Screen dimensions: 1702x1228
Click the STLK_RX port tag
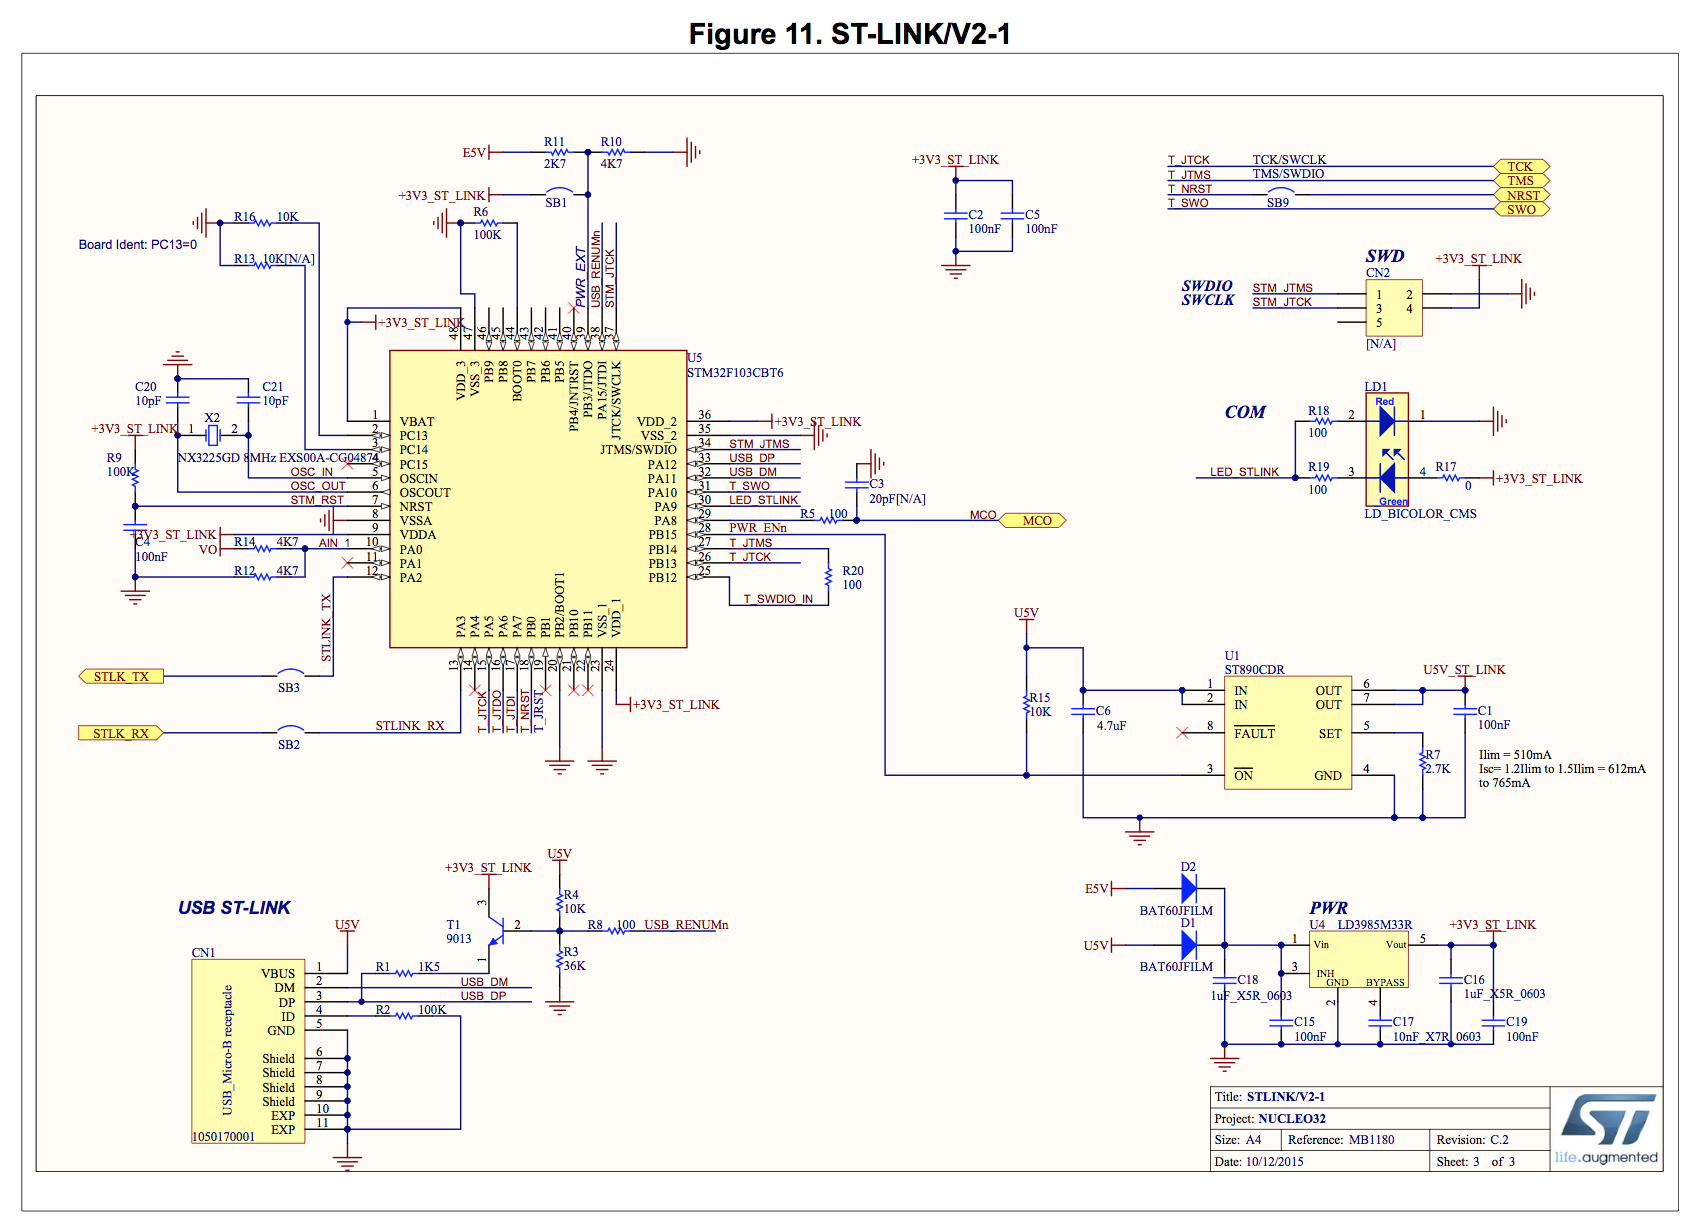coord(121,733)
